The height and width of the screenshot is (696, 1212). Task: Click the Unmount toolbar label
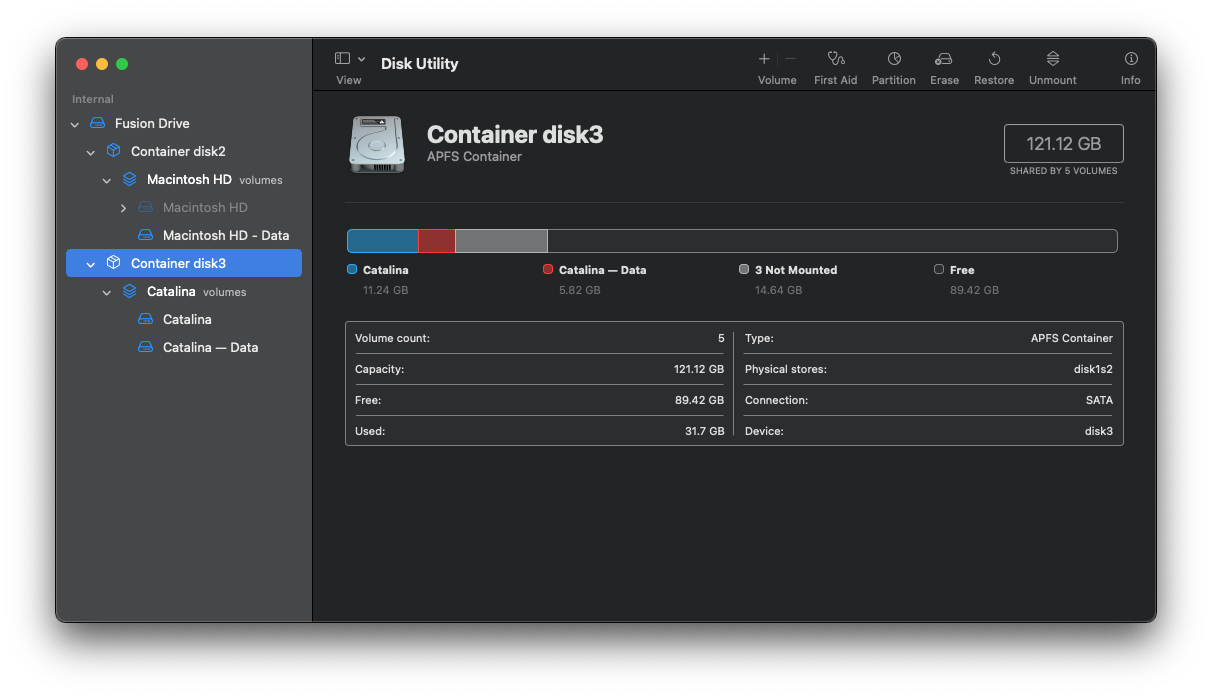click(x=1053, y=80)
